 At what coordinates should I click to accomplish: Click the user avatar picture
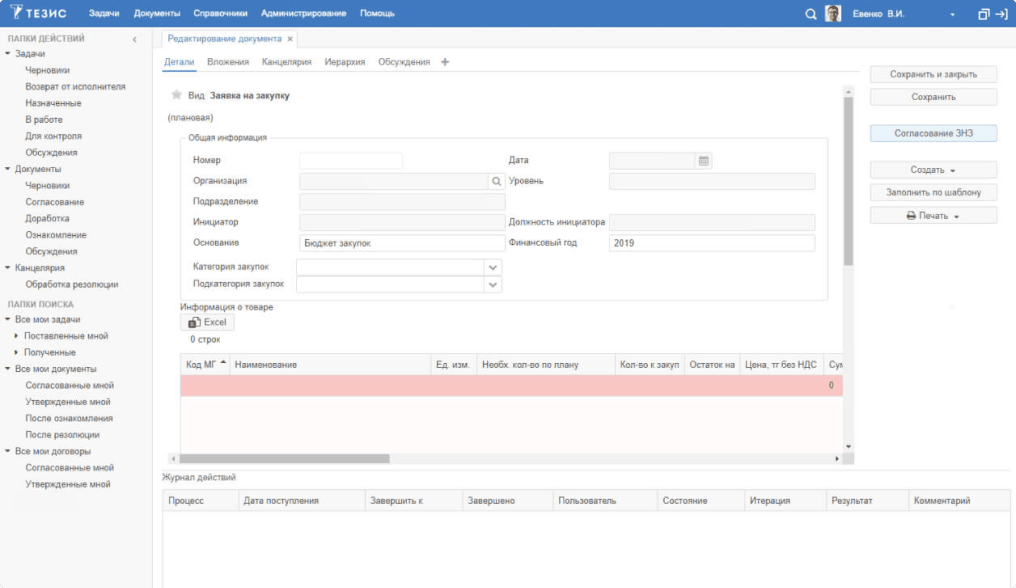(833, 14)
